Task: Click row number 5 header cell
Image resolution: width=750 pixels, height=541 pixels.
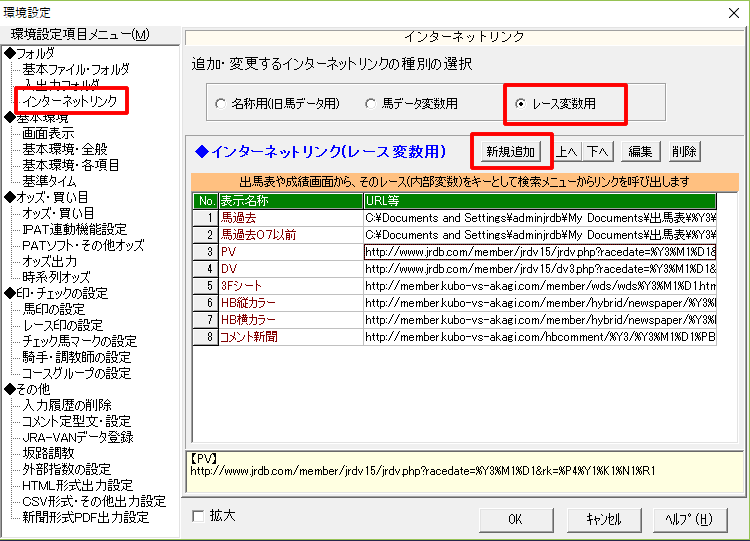Action: (x=206, y=286)
